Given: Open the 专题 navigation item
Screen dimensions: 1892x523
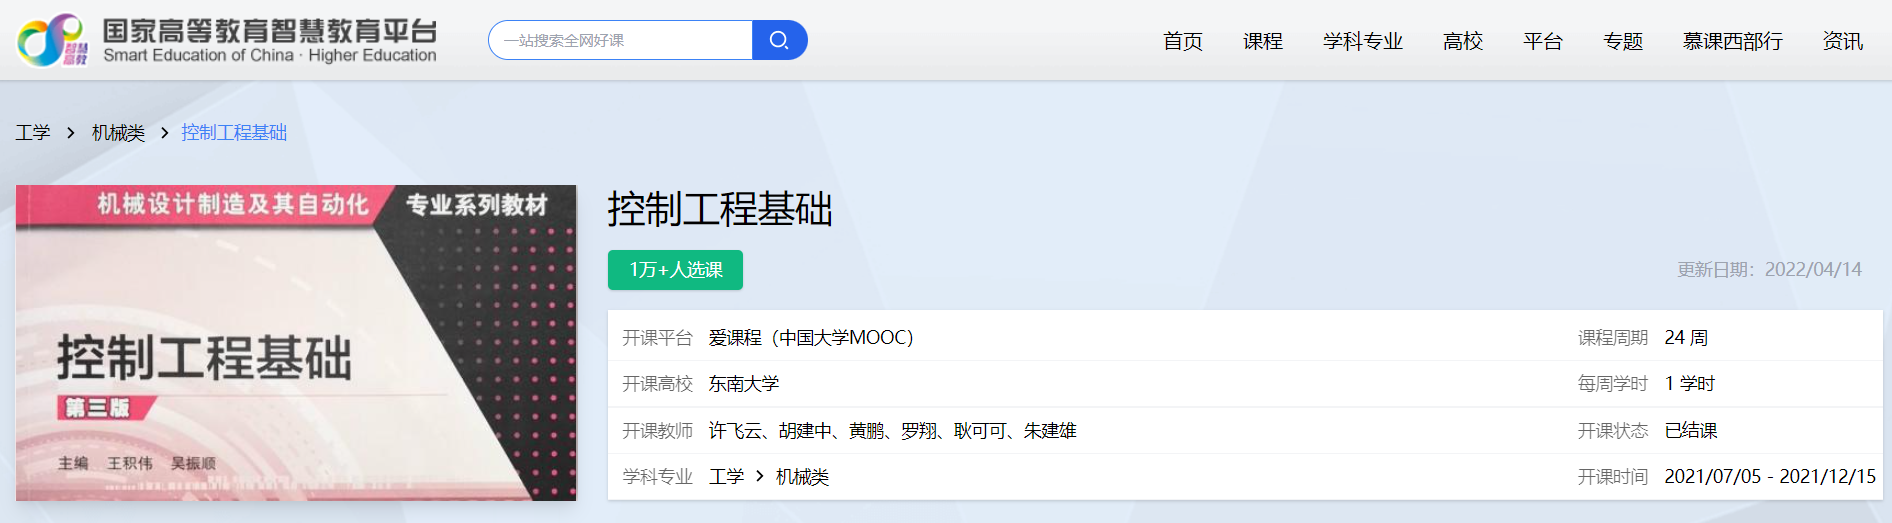Looking at the screenshot, I should click(1622, 41).
